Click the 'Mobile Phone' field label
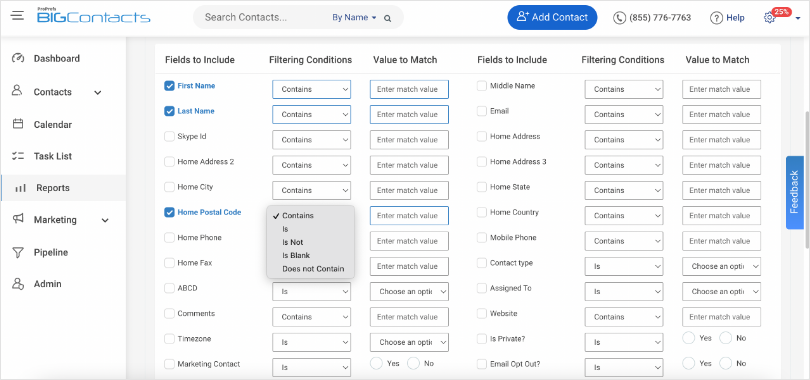Screen dimensions: 810x380 pyautogui.click(x=513, y=238)
